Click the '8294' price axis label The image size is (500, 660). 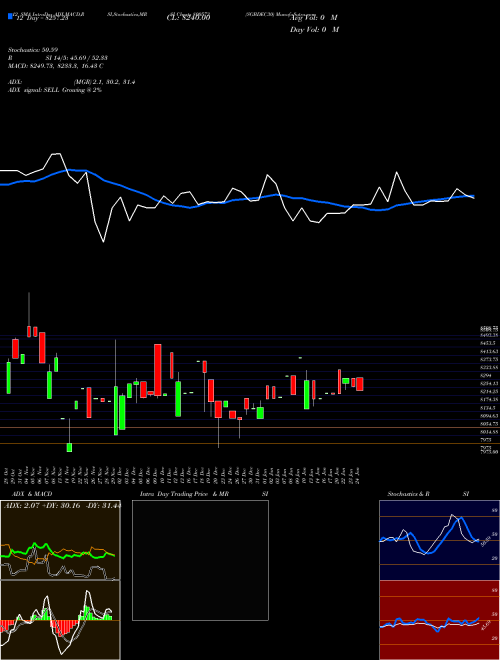point(486,375)
